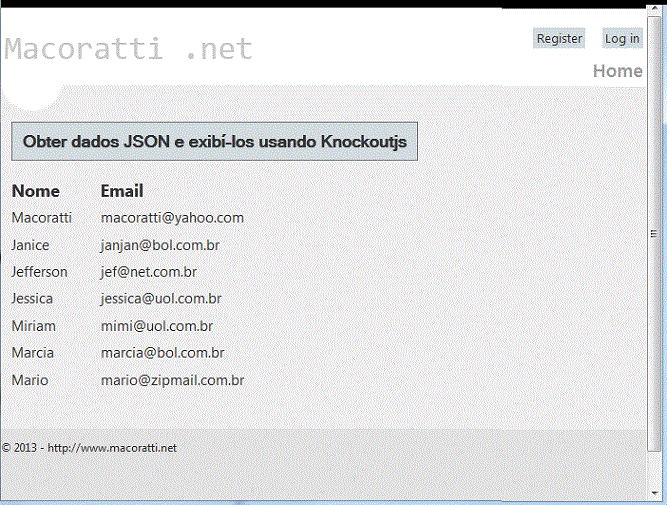This screenshot has height=505, width=667.
Task: Select the Jefferson row name
Action: pos(39,272)
